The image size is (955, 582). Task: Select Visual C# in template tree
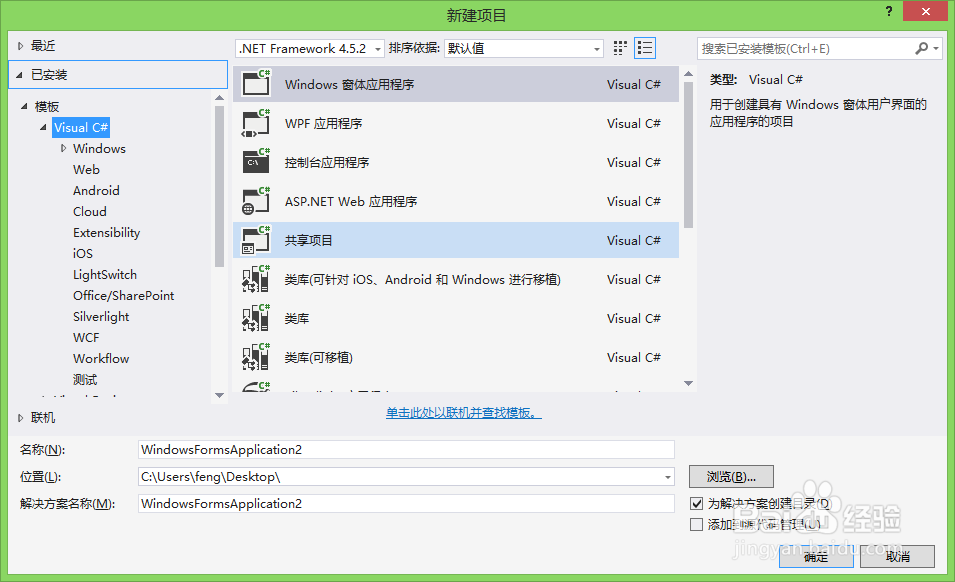[81, 127]
